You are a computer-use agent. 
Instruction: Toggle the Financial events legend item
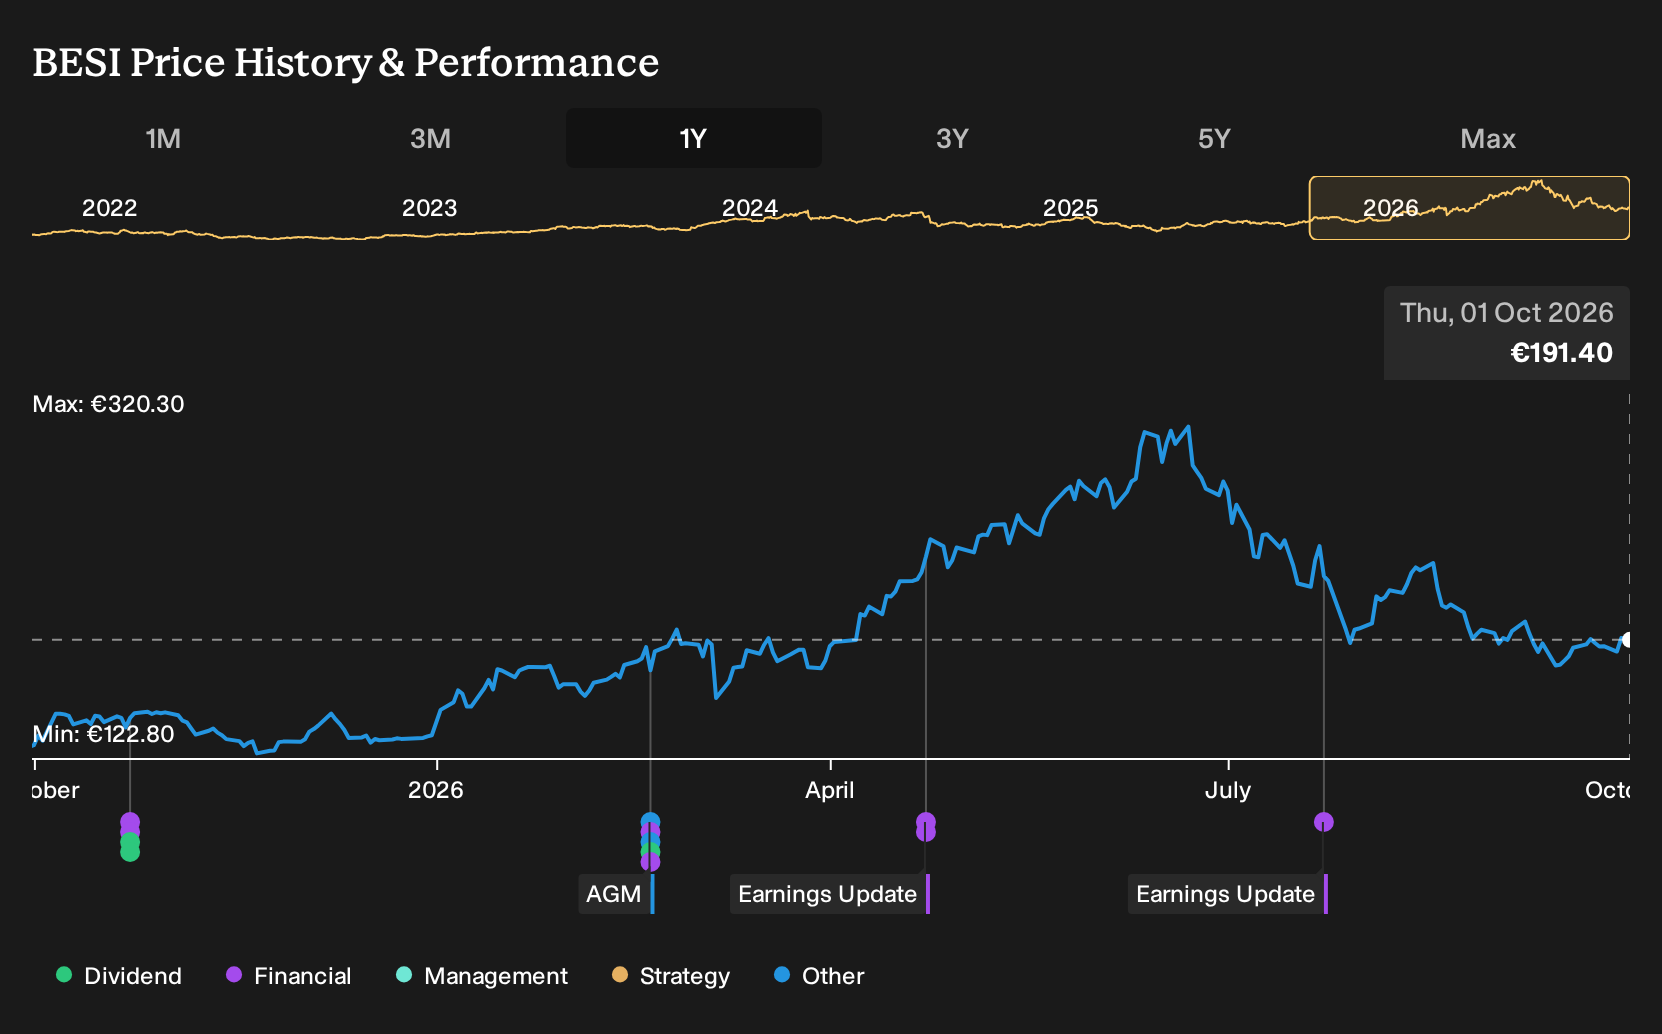(289, 975)
